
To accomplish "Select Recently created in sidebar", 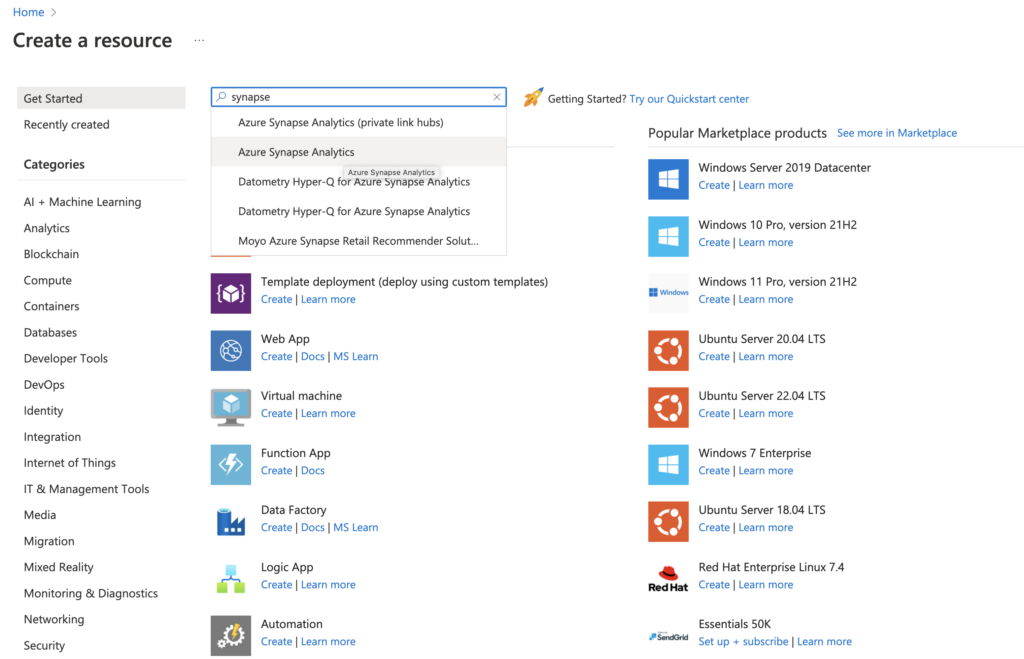I will [67, 125].
